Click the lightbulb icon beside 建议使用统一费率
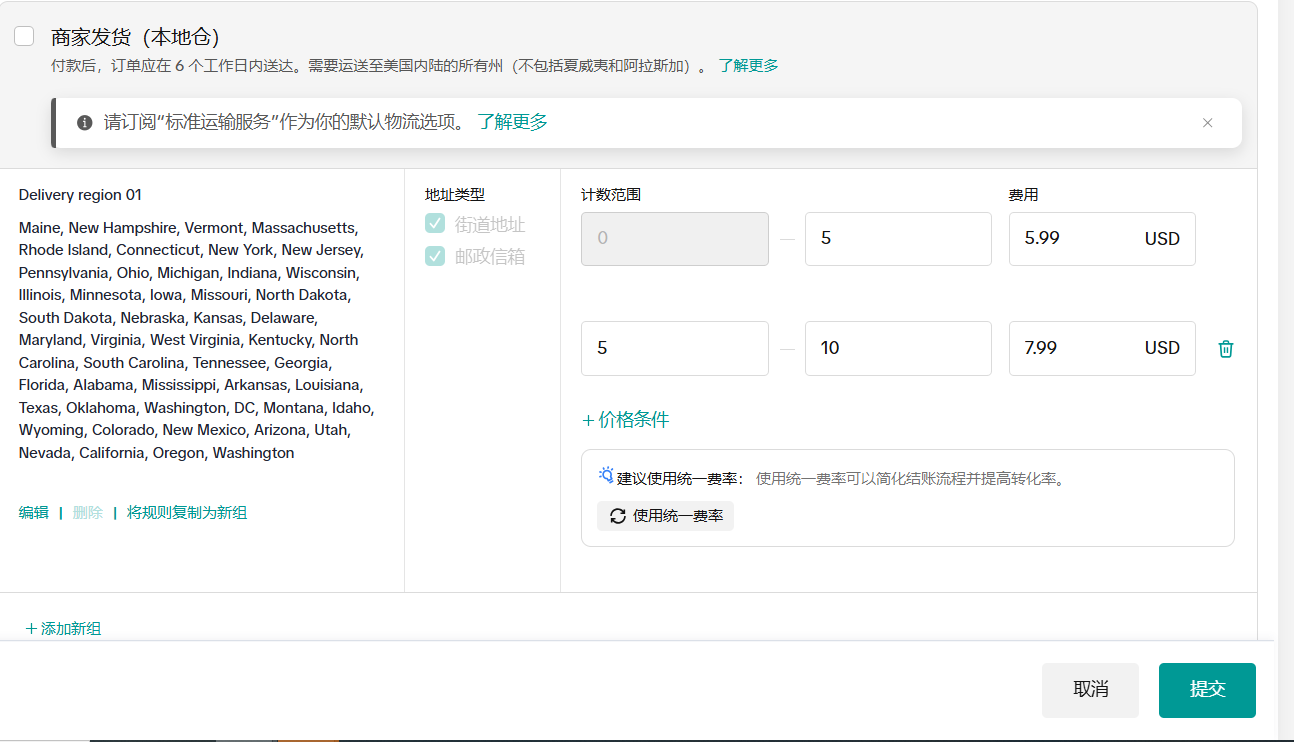The image size is (1294, 742). pos(606,476)
